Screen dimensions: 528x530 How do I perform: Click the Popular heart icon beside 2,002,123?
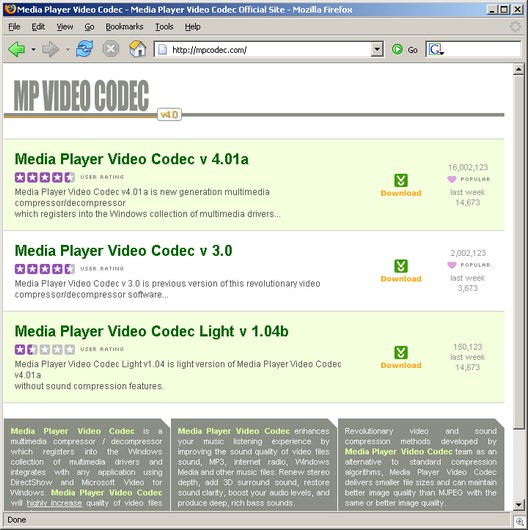(x=452, y=265)
